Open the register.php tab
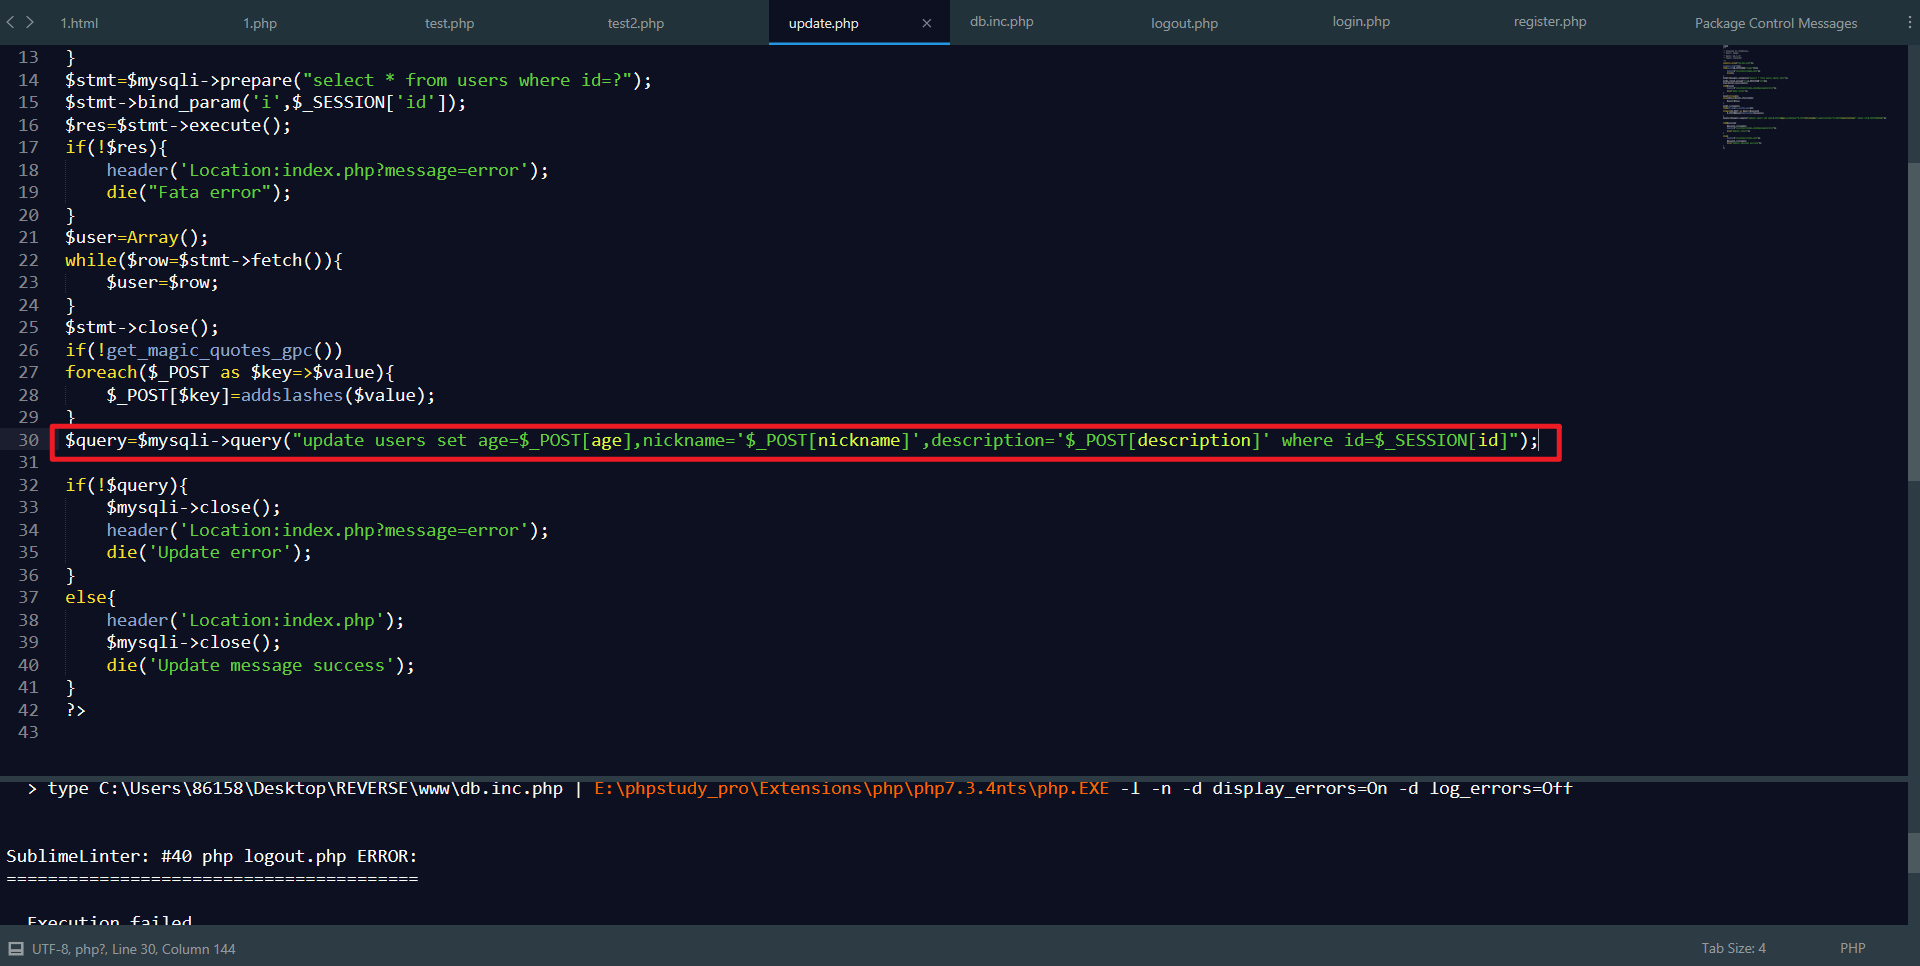 click(x=1549, y=22)
